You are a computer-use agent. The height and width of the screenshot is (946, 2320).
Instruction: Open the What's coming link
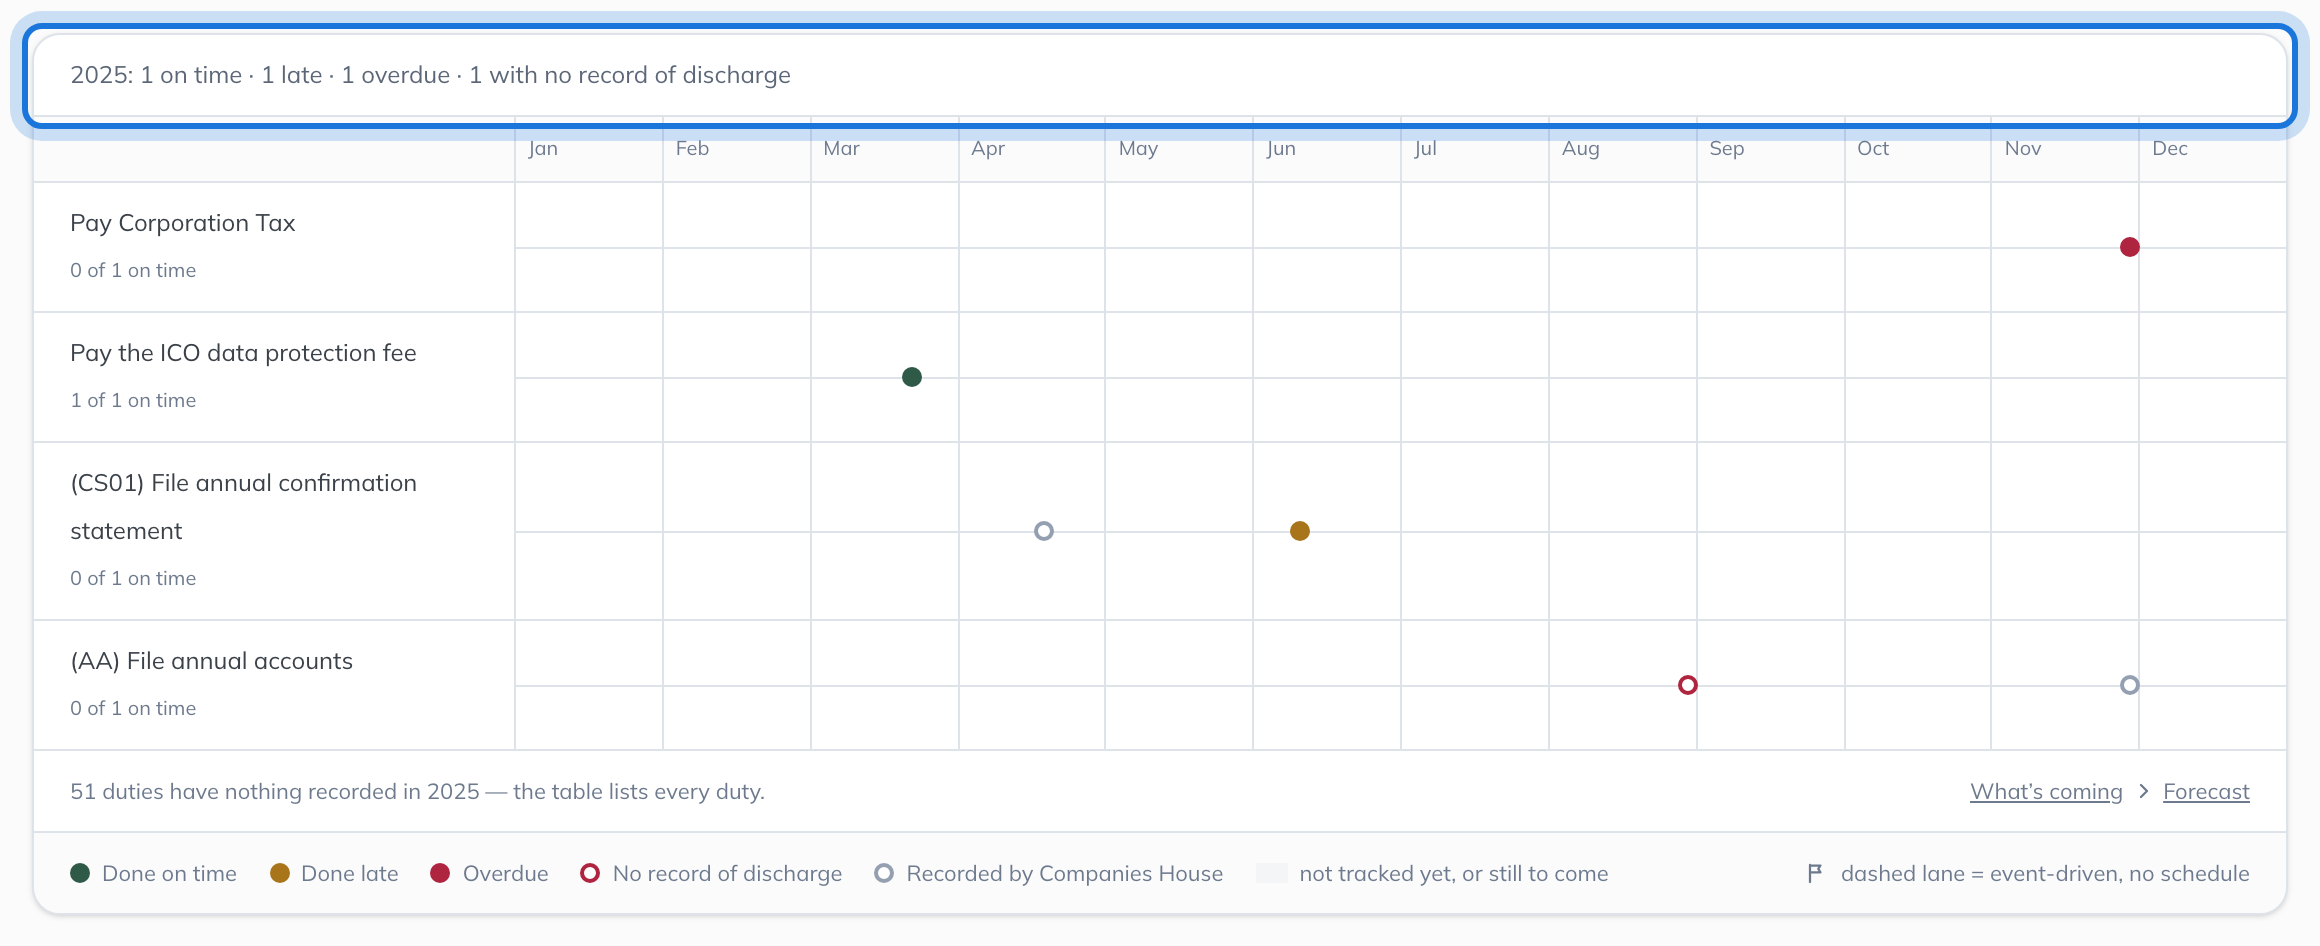[2046, 791]
